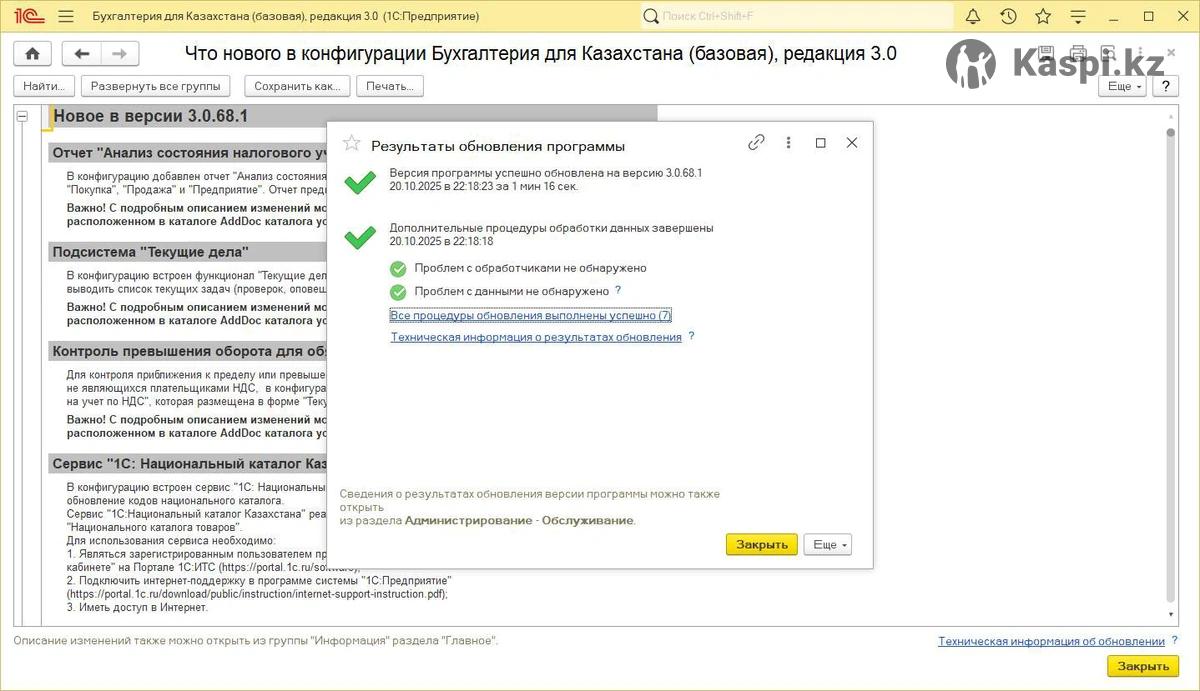Open the notifications bell
Image resolution: width=1200 pixels, height=691 pixels.
pos(973,17)
